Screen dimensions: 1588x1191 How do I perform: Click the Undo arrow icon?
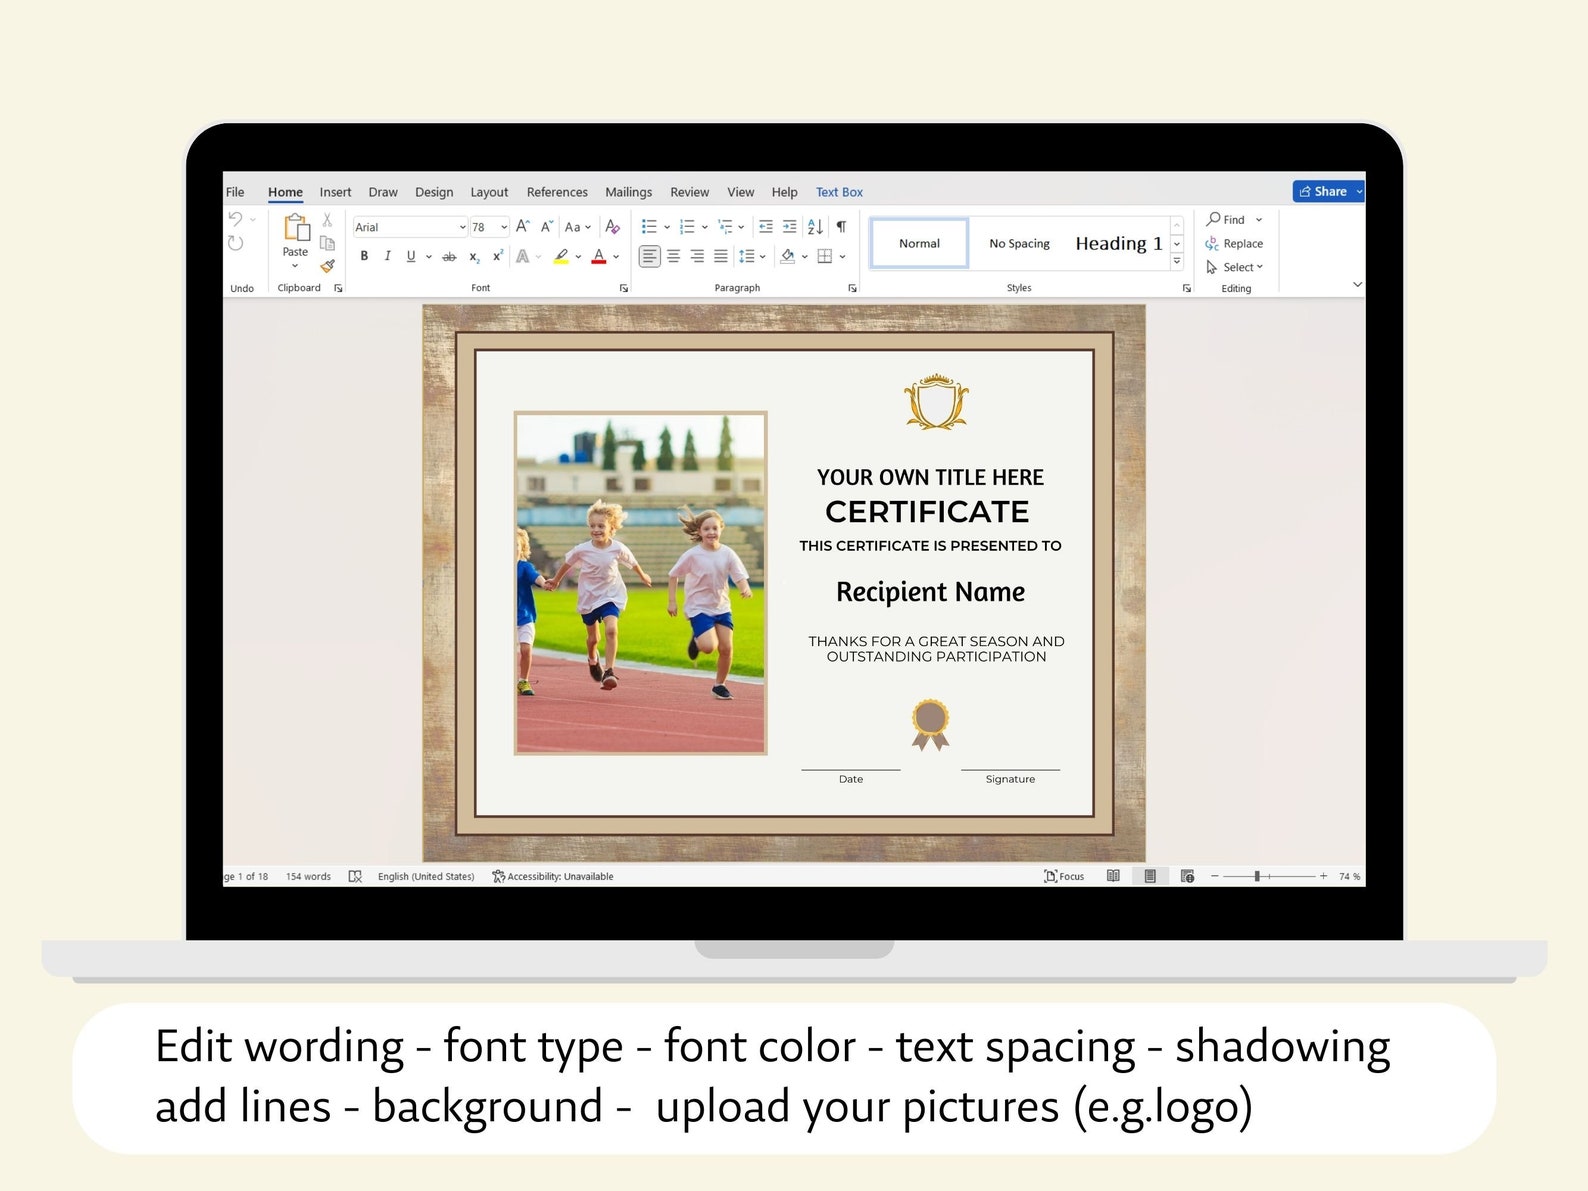coord(236,219)
